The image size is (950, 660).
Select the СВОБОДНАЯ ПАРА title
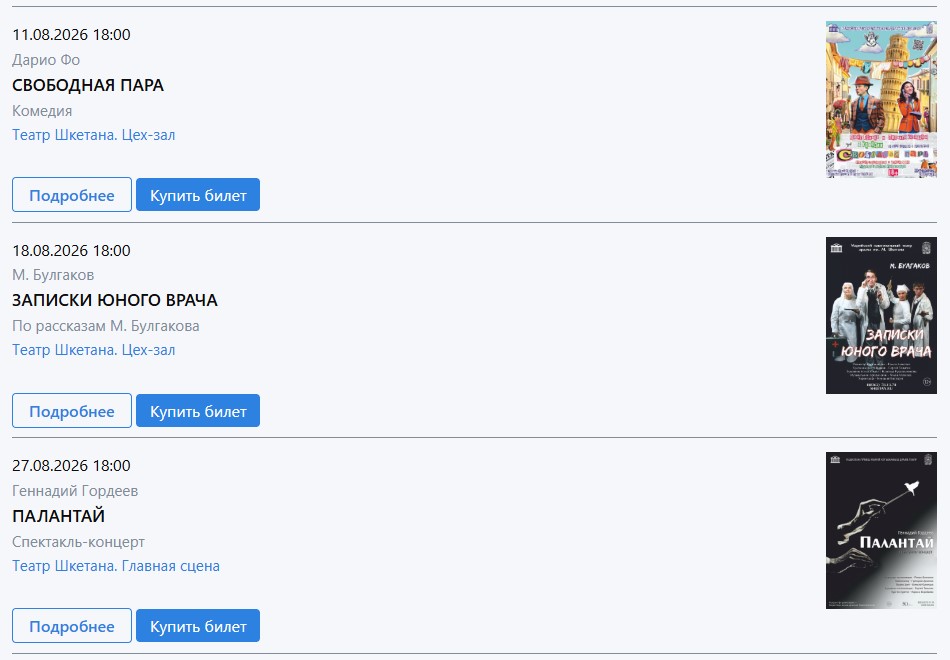coord(88,85)
